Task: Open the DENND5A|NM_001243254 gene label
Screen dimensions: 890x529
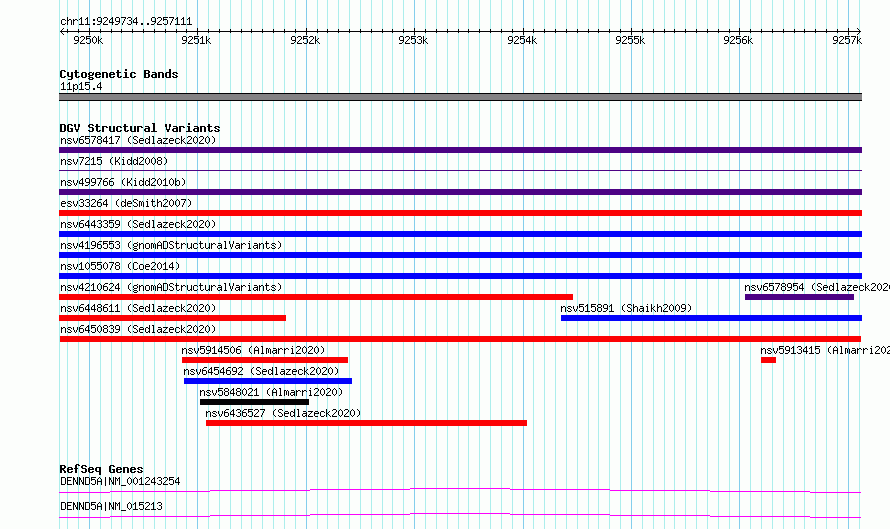Action: tap(120, 481)
